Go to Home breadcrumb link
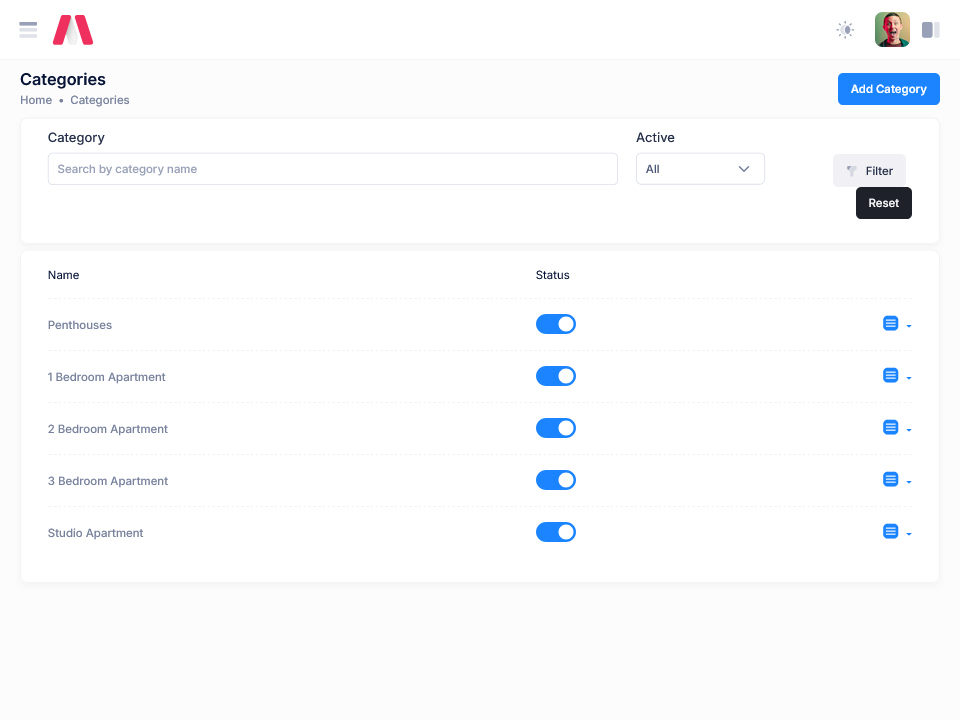 pyautogui.click(x=36, y=100)
